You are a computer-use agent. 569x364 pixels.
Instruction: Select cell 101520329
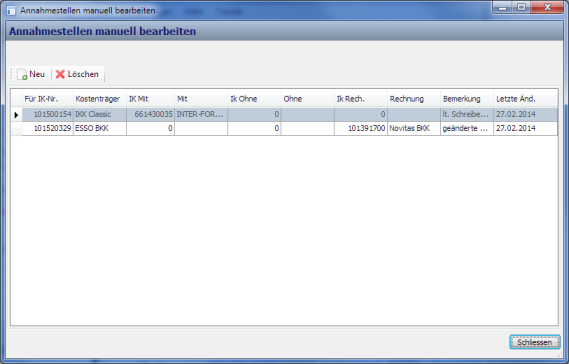pos(48,128)
